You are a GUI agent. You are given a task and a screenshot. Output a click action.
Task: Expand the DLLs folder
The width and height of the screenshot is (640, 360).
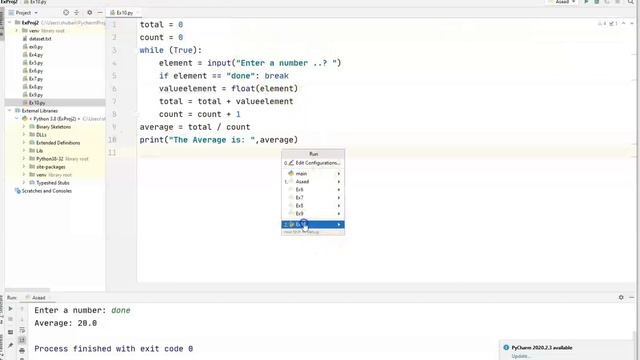(x=24, y=135)
